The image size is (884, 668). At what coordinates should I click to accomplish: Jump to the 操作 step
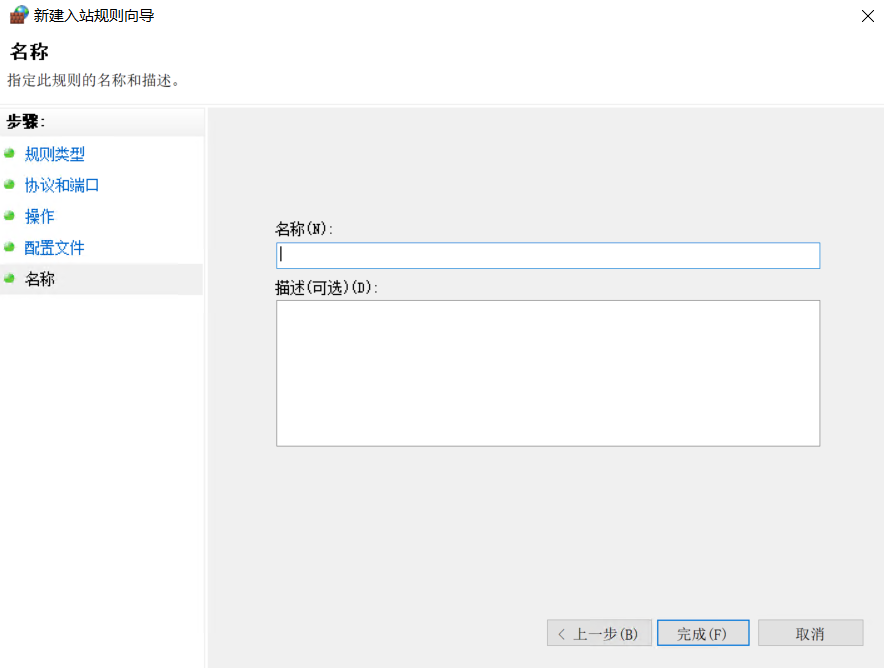[x=39, y=216]
